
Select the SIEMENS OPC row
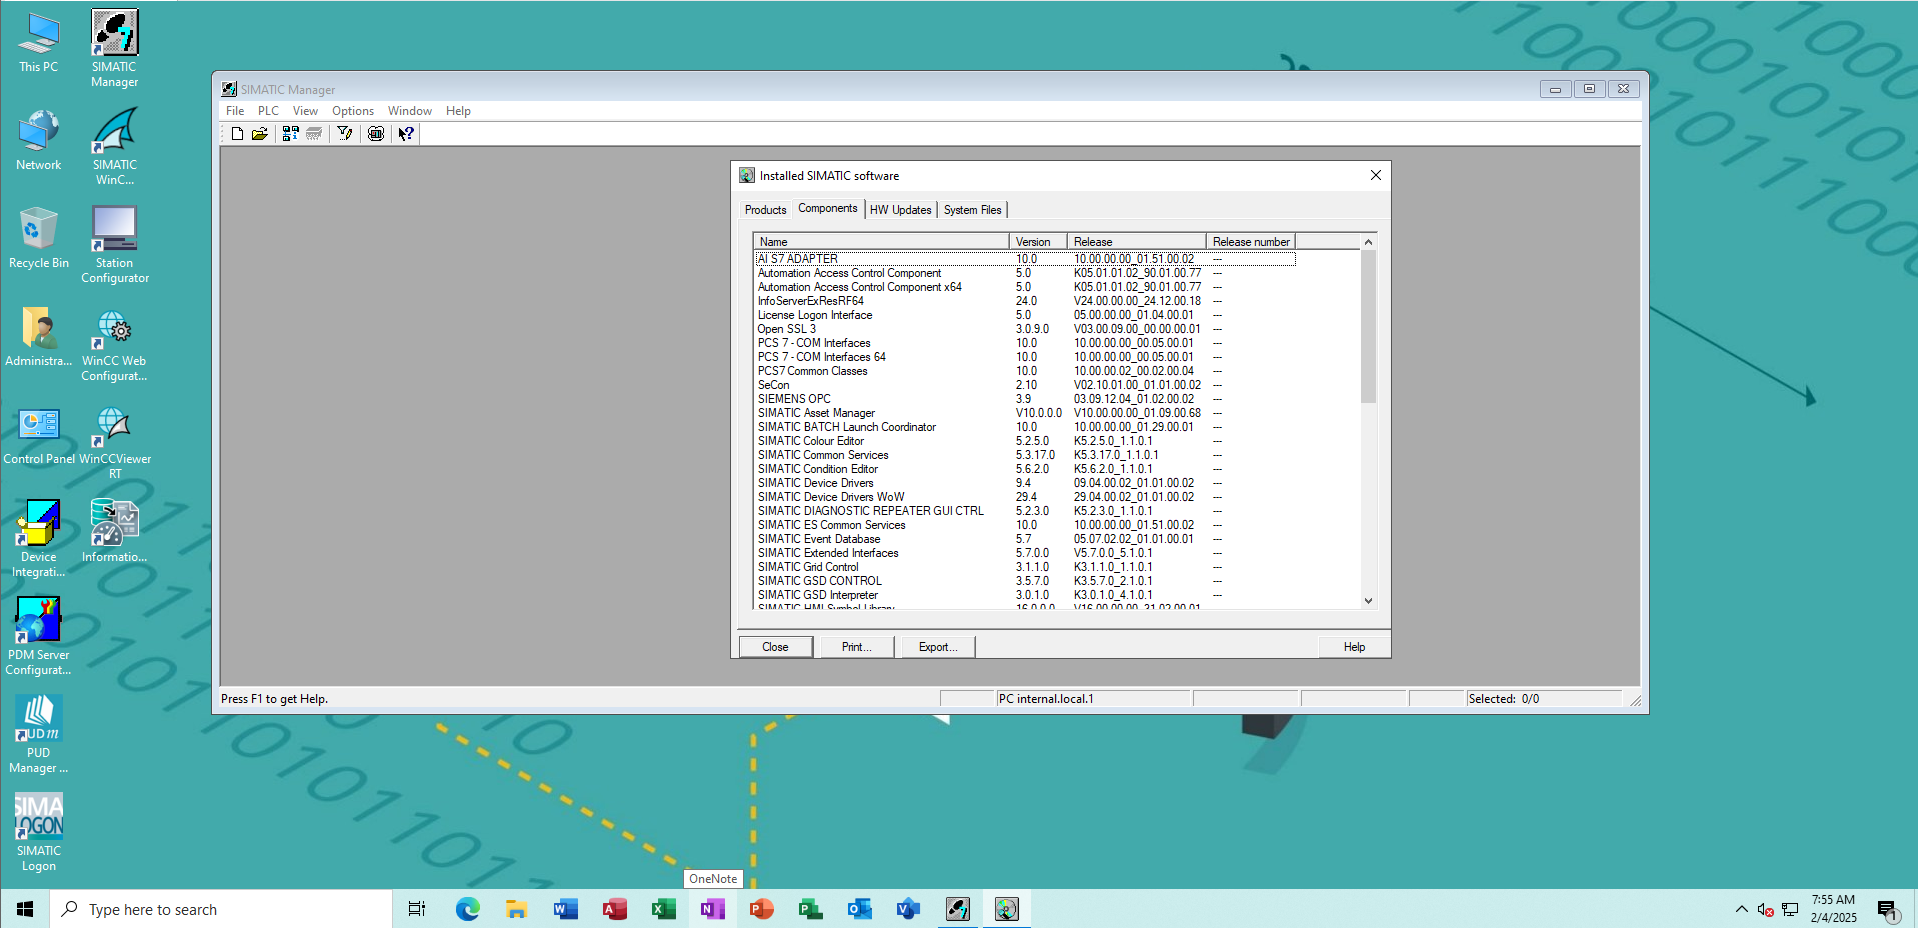[x=1025, y=399]
